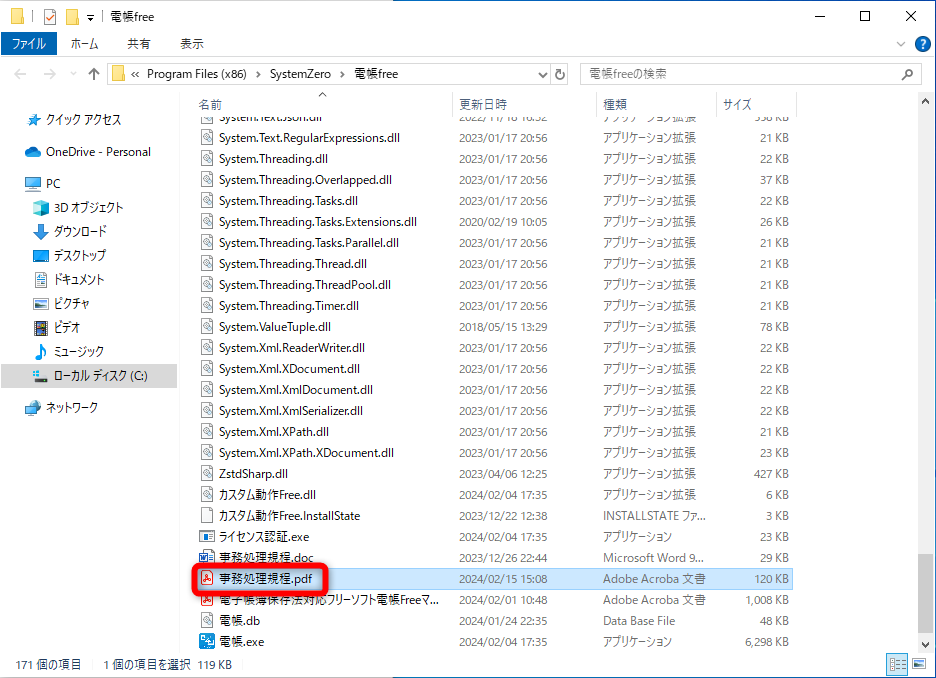
Task: Sort by the 種類 column header
Action: click(x=615, y=104)
